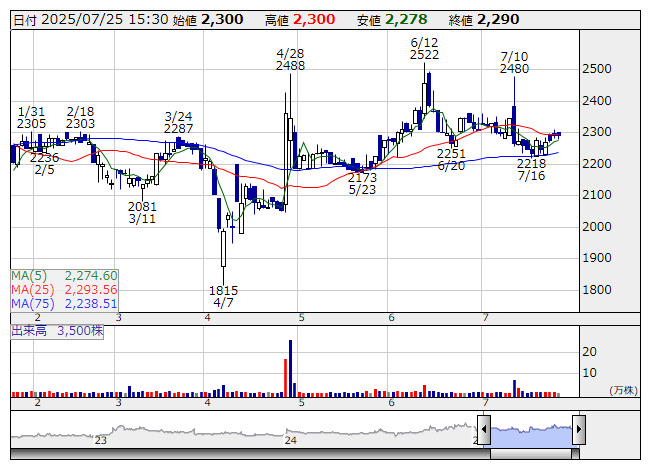Viewport: 653px width, 470px height.
Task: Click the 出来高 3,500株 volume label
Action: [x=57, y=331]
